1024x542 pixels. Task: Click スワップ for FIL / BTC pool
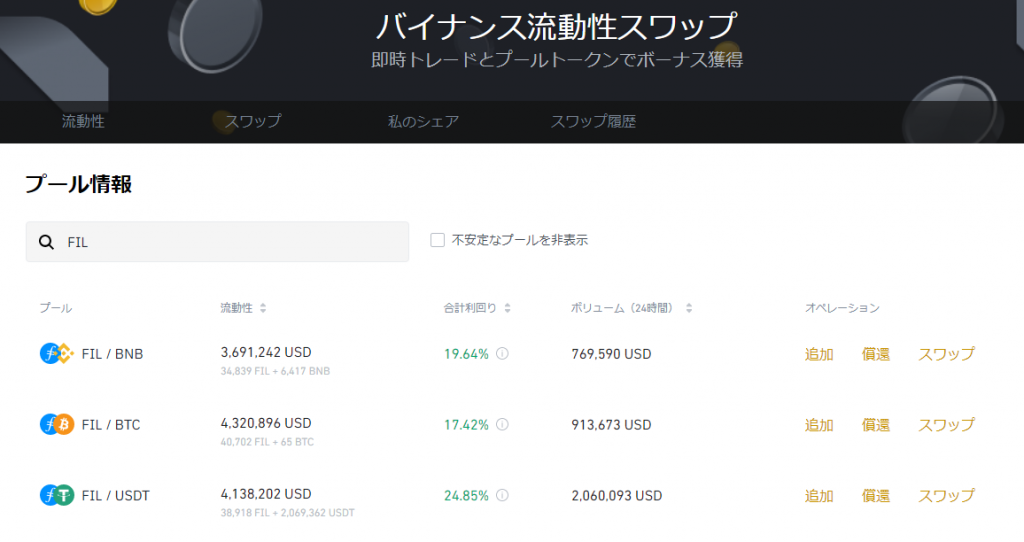tap(946, 425)
